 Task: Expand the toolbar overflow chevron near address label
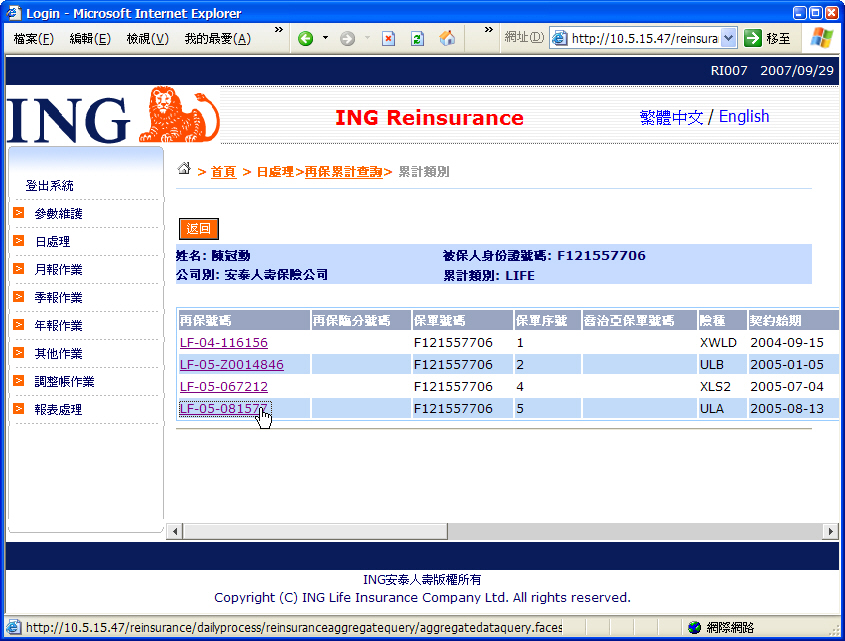488,30
